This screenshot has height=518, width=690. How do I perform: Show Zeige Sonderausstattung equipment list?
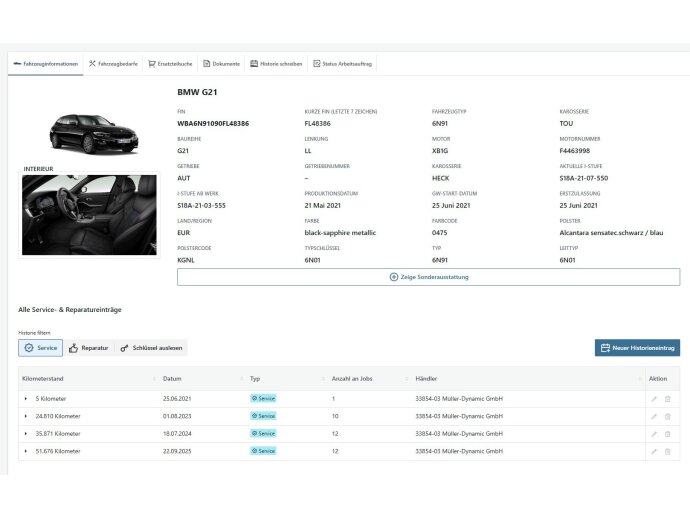[428, 277]
